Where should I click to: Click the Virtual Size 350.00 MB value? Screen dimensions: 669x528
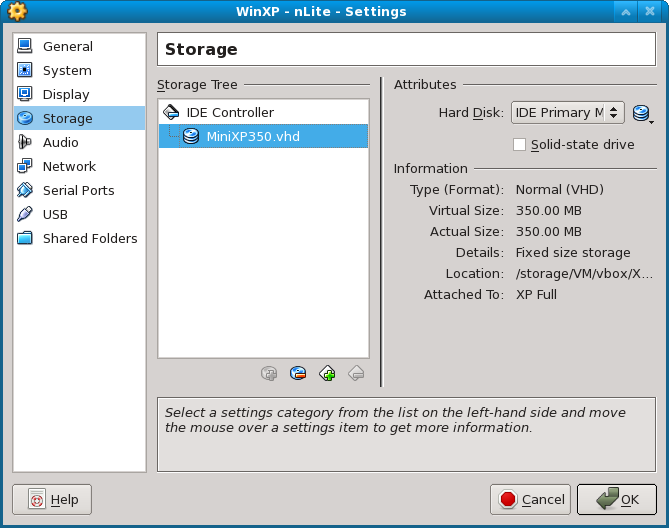(x=549, y=210)
